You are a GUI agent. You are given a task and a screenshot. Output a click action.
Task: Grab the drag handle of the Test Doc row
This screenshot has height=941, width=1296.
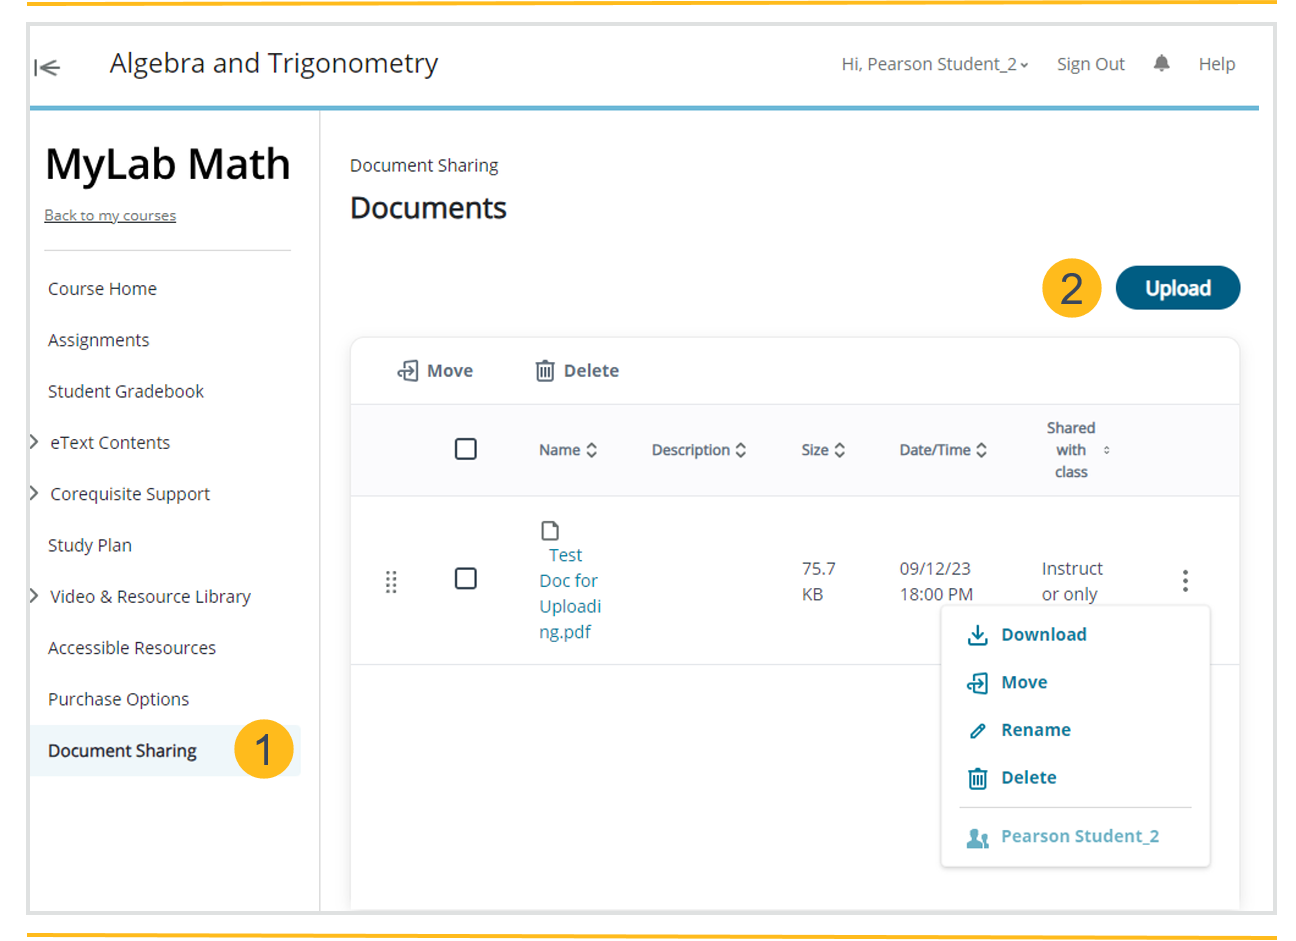point(391,581)
